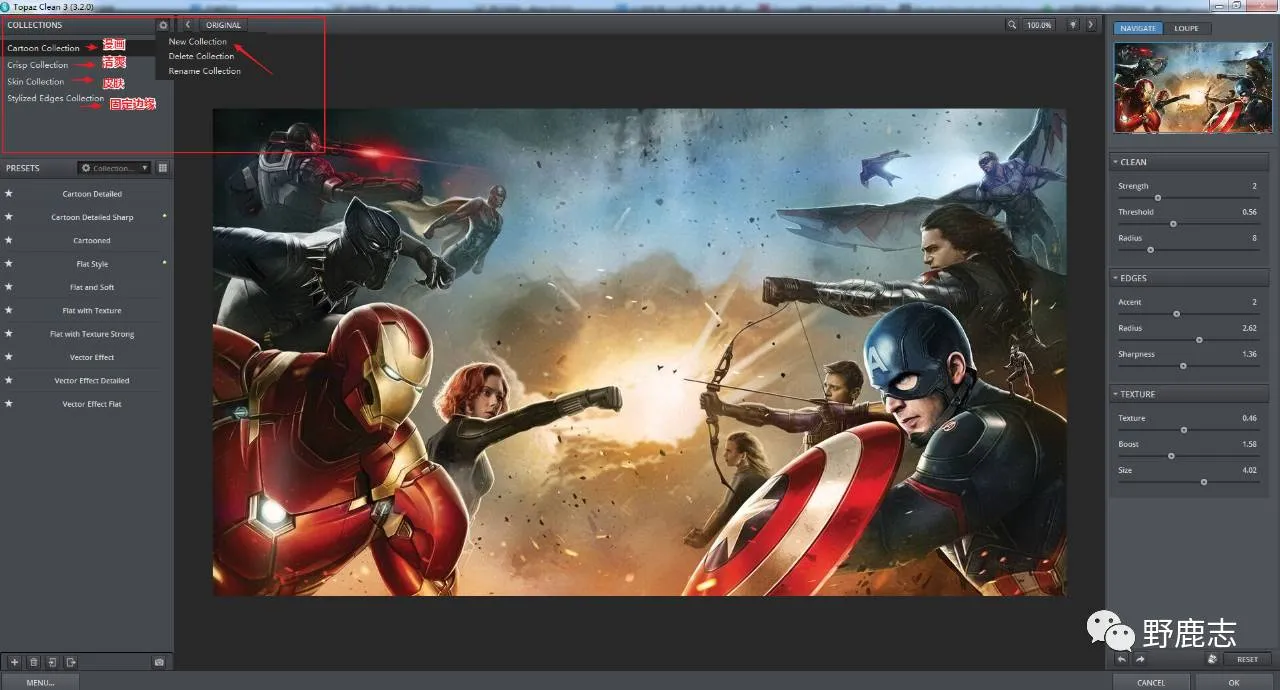Click the Edges Sharpness slider
Viewport: 1280px width, 690px height.
1187,366
